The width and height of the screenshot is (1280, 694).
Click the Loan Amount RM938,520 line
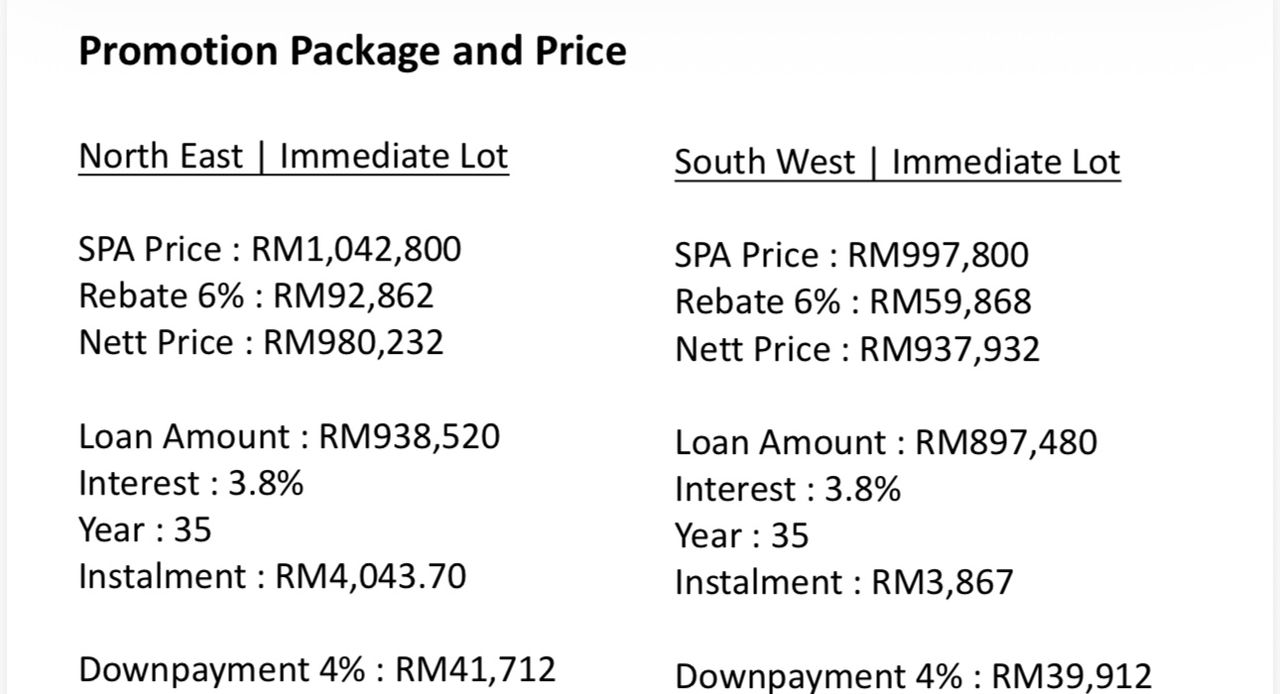pos(289,436)
